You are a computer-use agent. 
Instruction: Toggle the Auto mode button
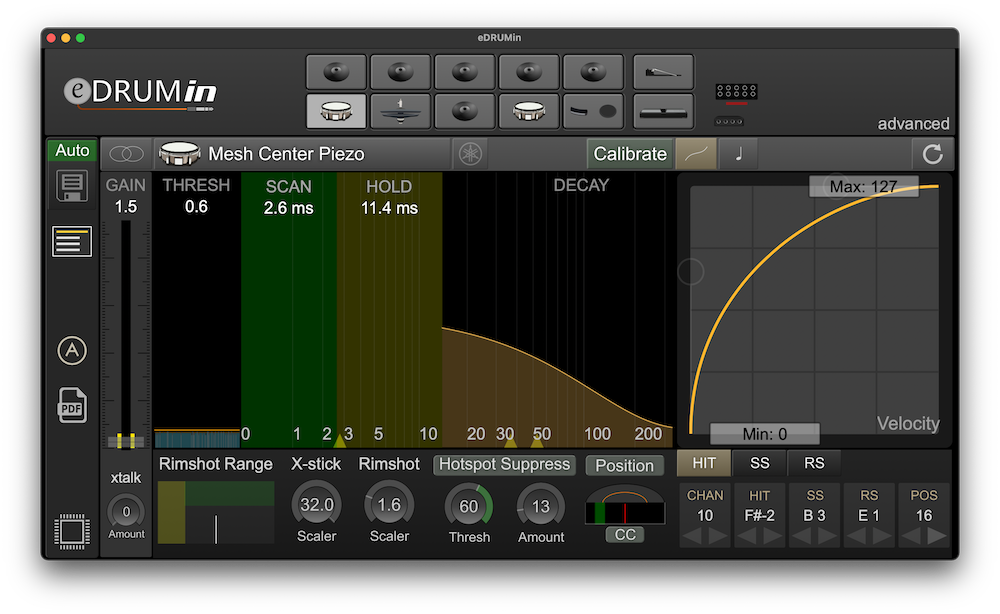(72, 150)
